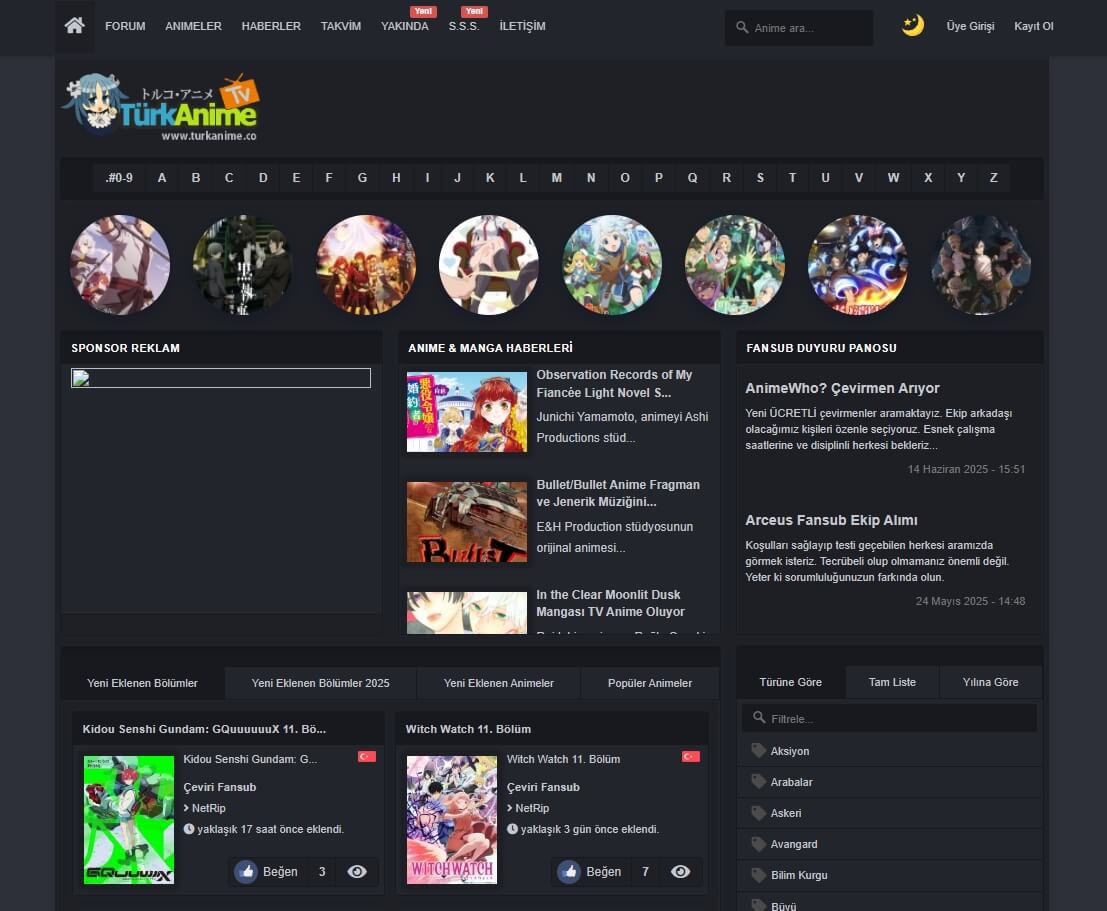Switch to the Yılına Göre tab
Screen dimensions: 1107x911
point(991,682)
